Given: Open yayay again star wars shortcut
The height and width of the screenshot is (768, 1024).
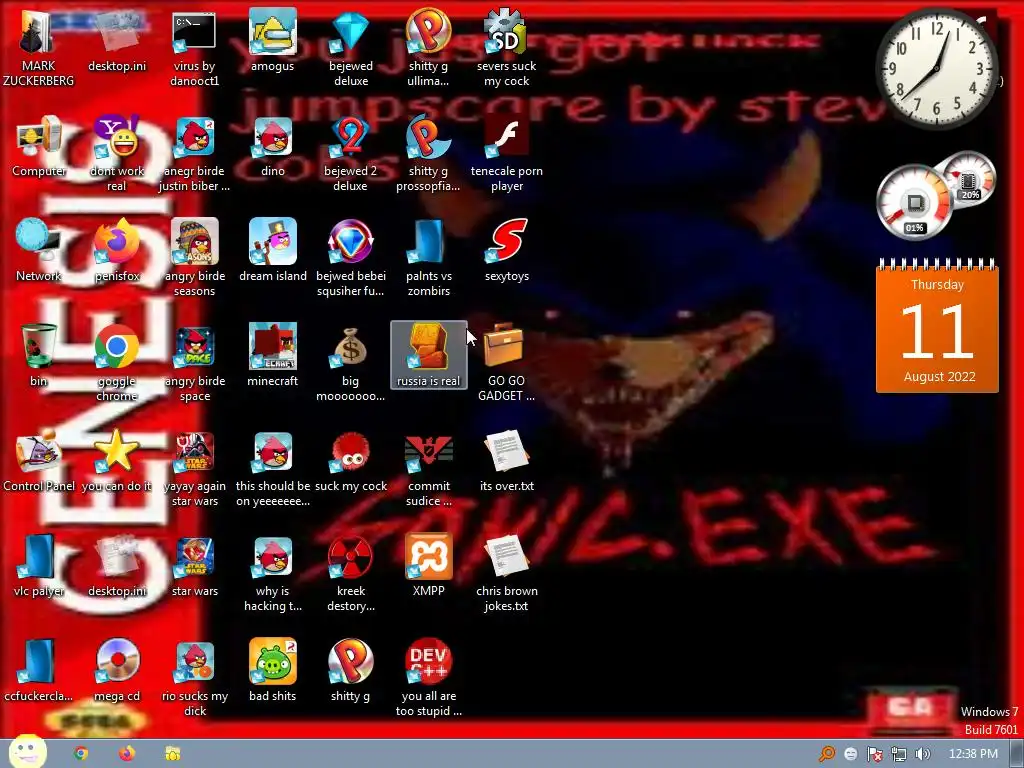Looking at the screenshot, I should [x=194, y=468].
